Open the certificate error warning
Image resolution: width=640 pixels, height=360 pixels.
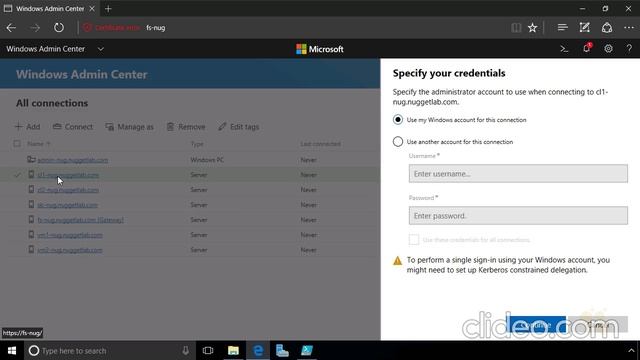[111, 28]
